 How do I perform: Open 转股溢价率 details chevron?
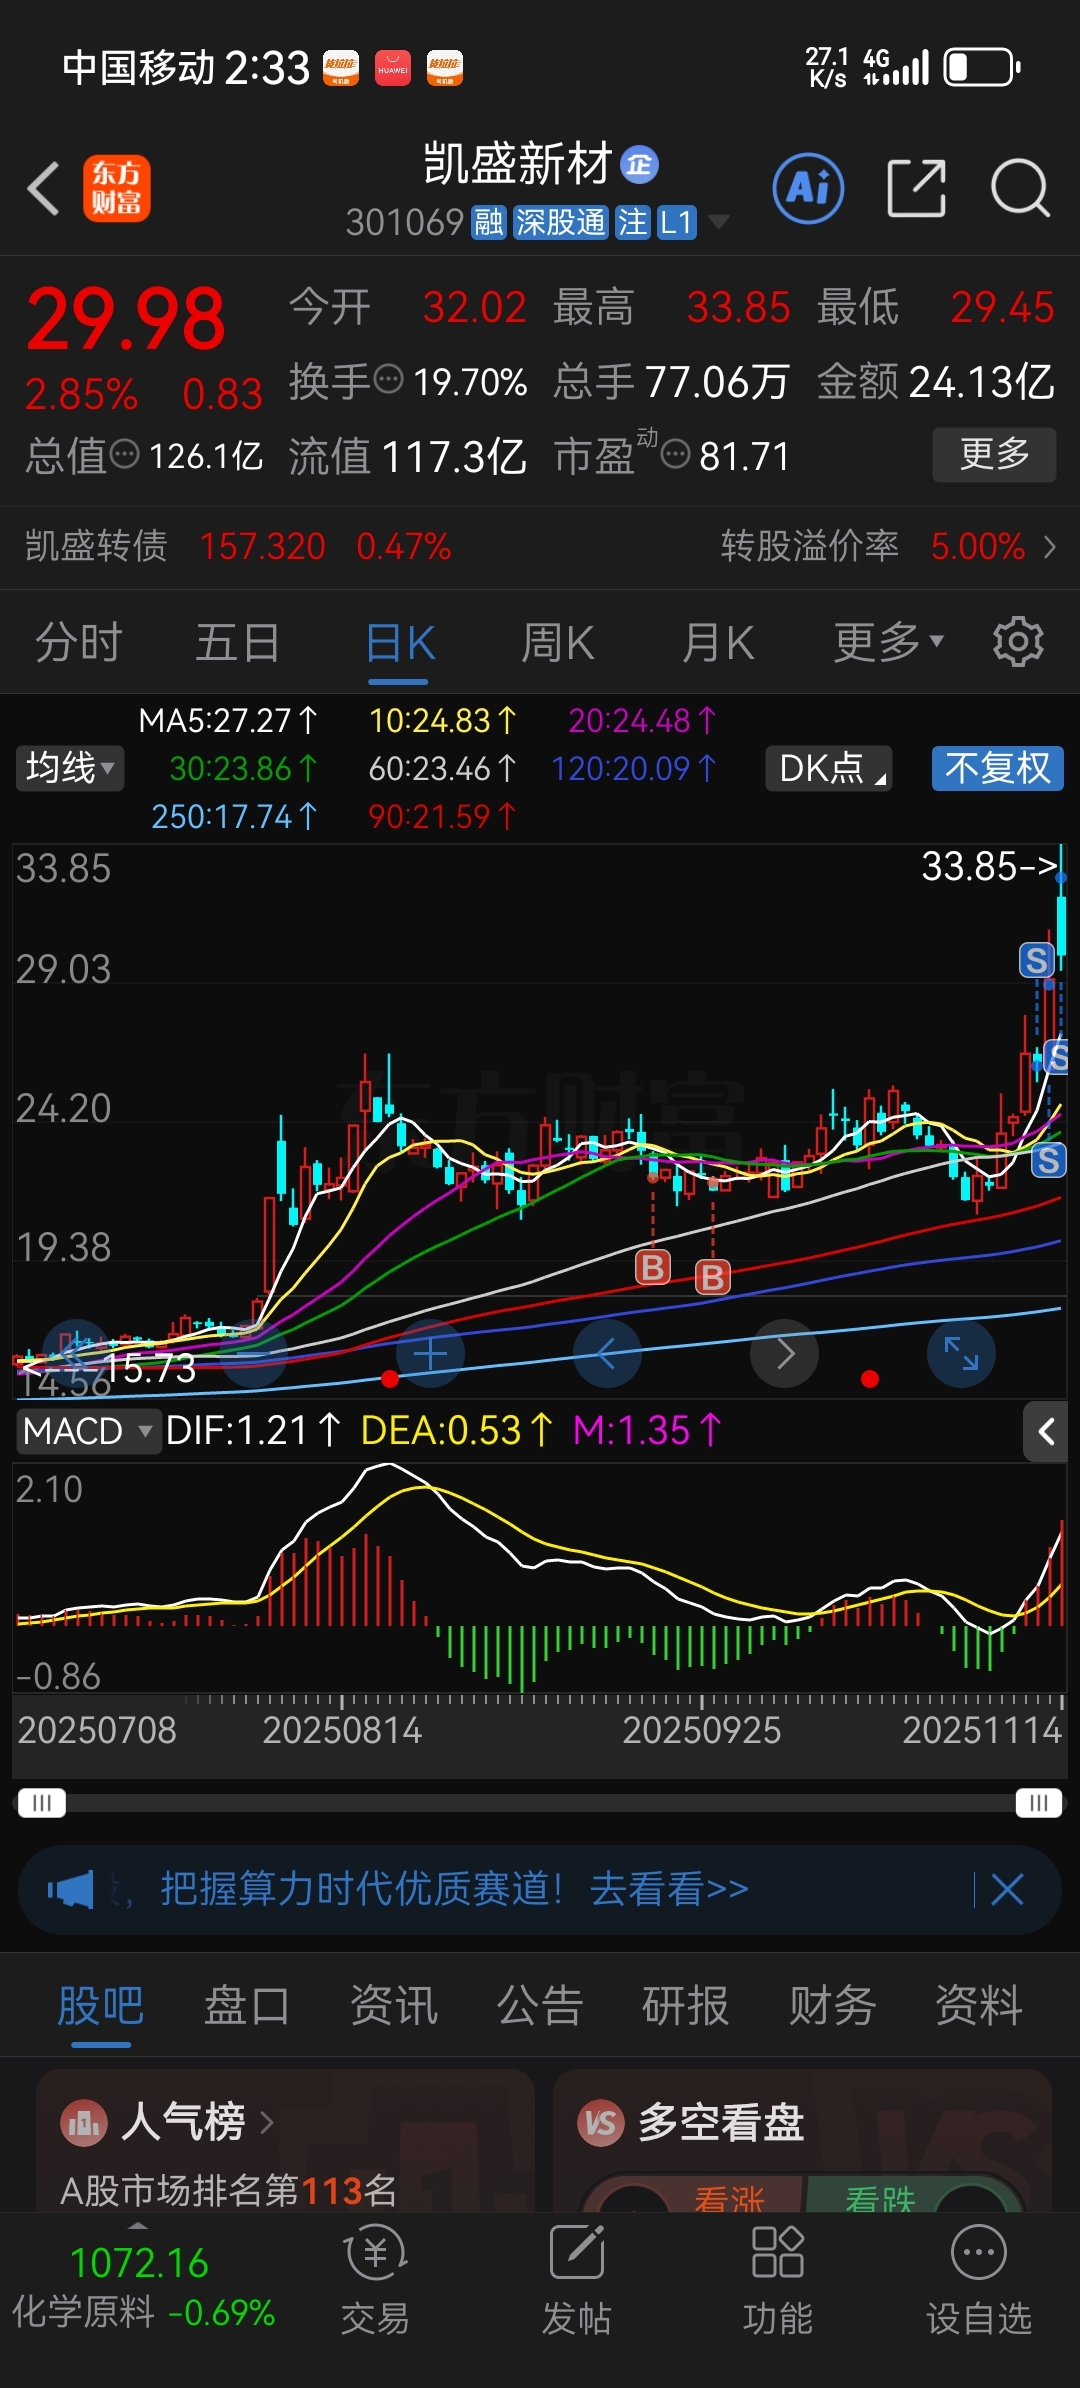[1049, 547]
